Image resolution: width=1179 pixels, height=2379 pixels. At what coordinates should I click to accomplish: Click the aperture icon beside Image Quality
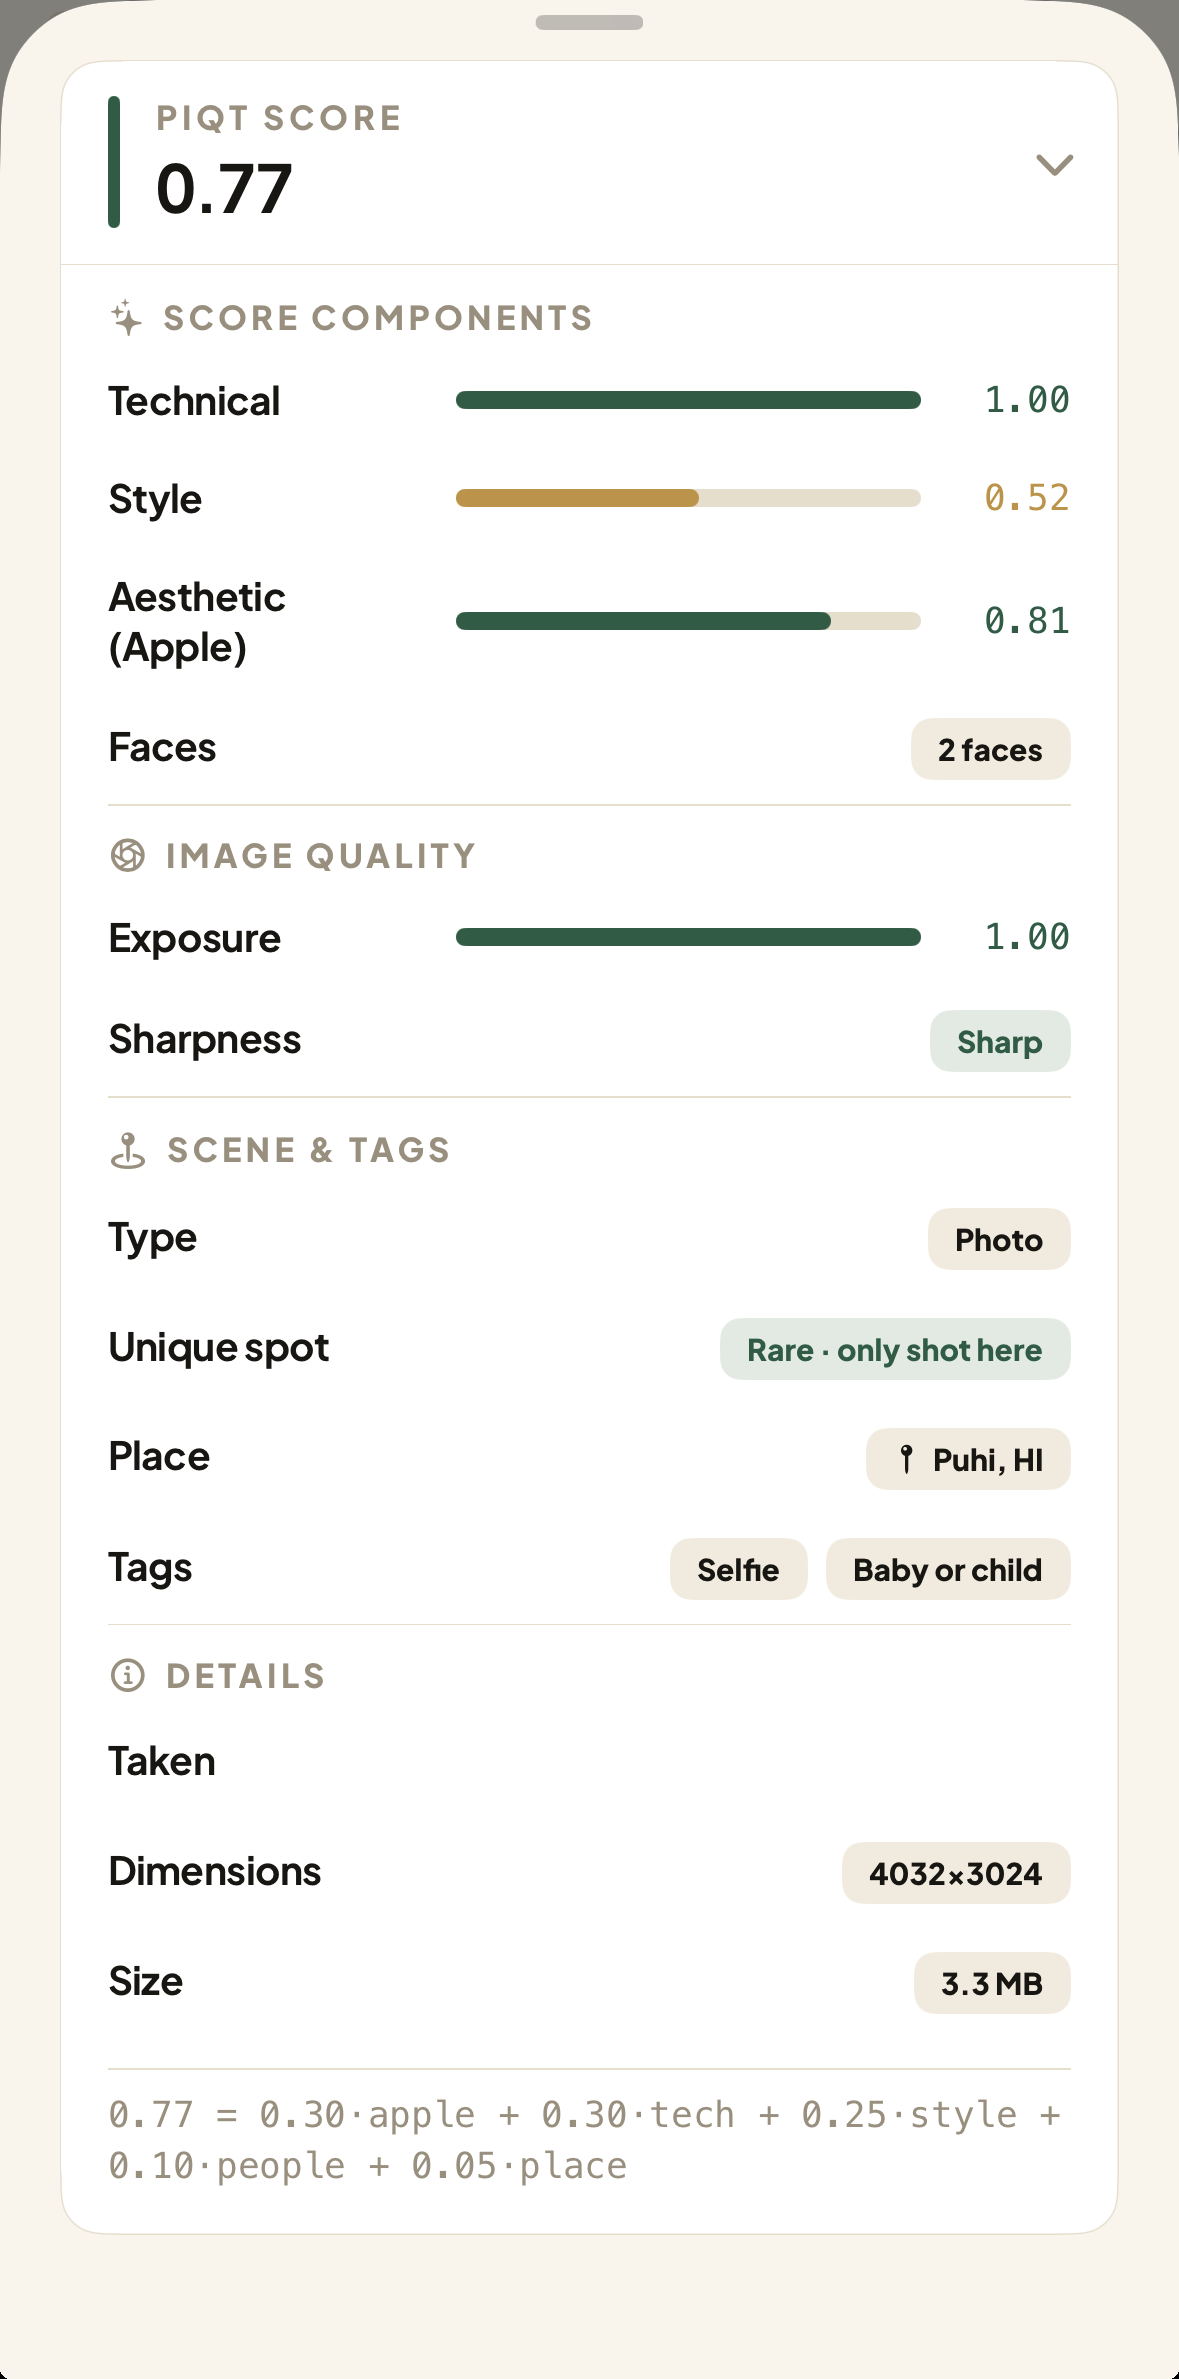point(127,855)
